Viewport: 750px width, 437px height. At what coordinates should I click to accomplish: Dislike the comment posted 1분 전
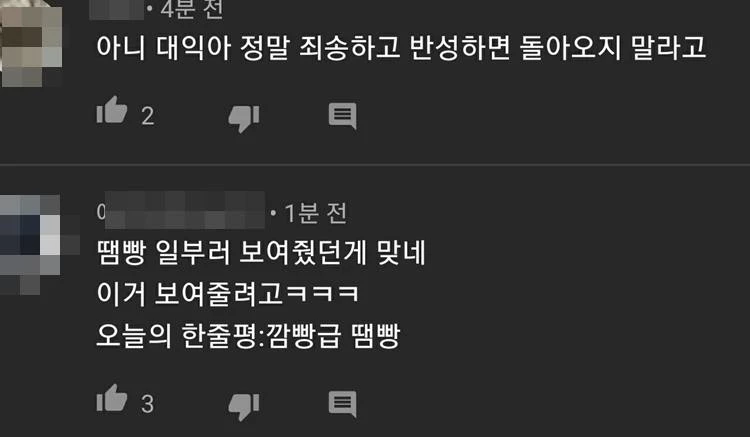(x=244, y=406)
